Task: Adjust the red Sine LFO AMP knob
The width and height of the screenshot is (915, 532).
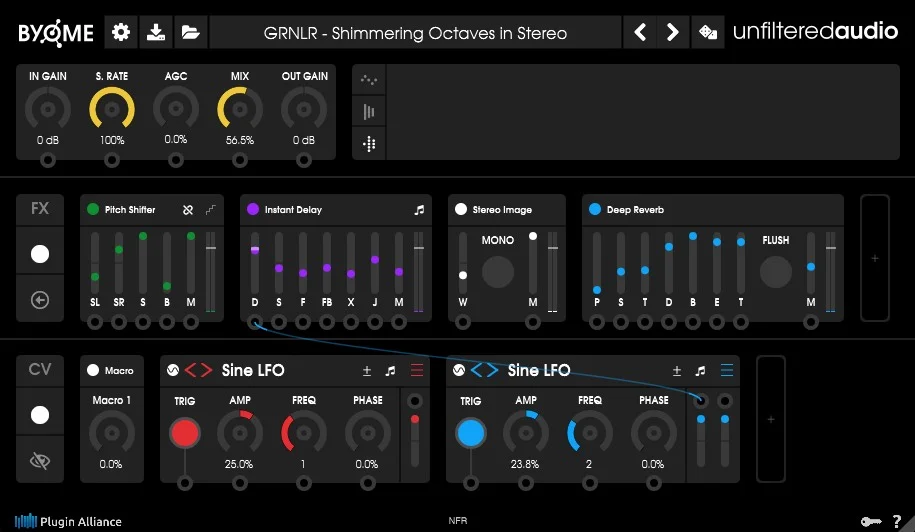Action: 240,433
